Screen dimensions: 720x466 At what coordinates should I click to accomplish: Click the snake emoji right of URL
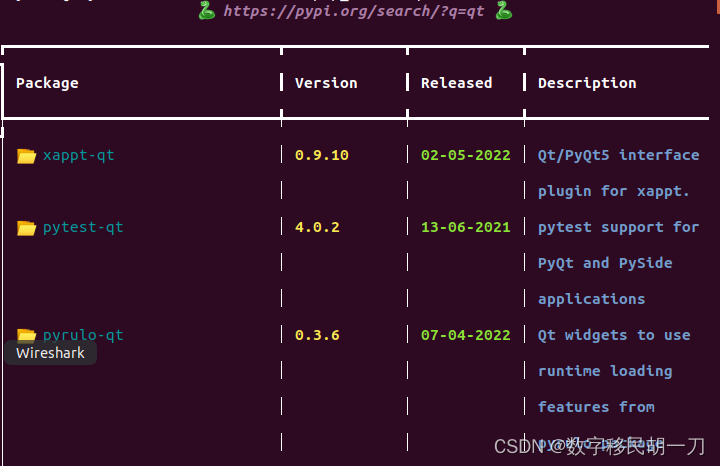504,10
